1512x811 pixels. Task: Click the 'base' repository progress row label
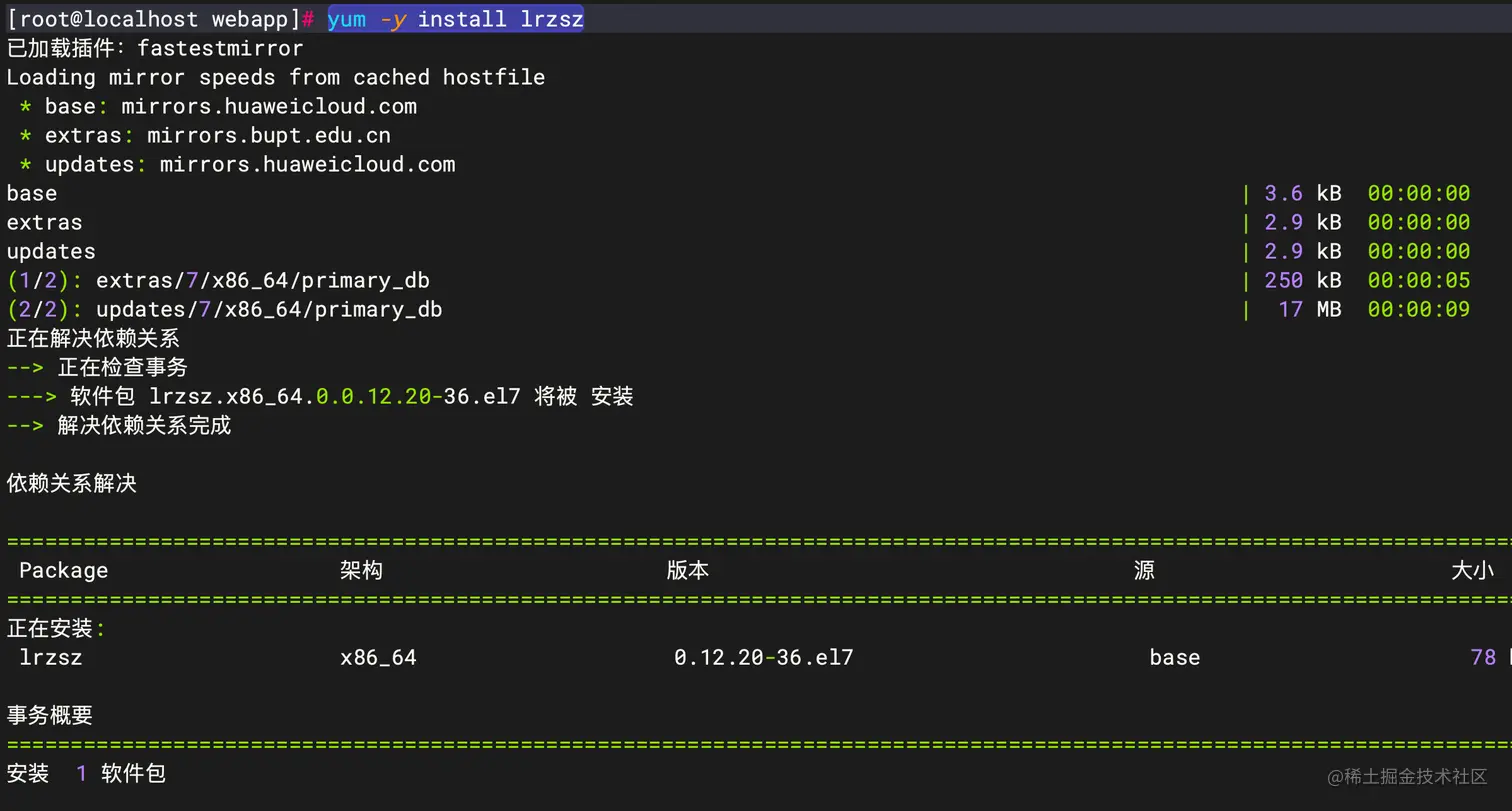32,193
